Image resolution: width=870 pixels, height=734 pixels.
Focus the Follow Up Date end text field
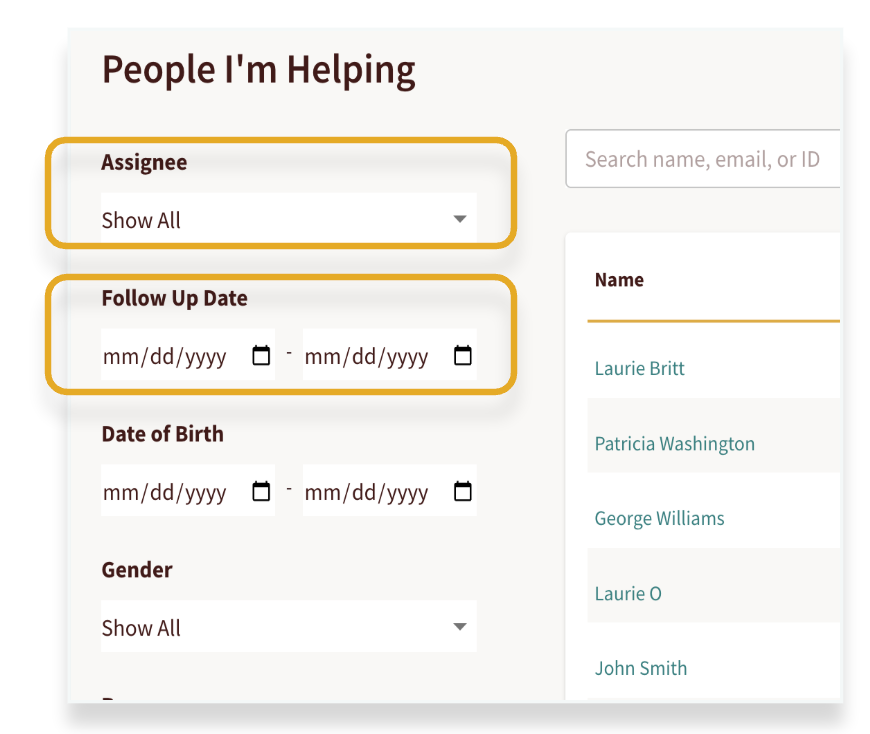click(x=367, y=357)
